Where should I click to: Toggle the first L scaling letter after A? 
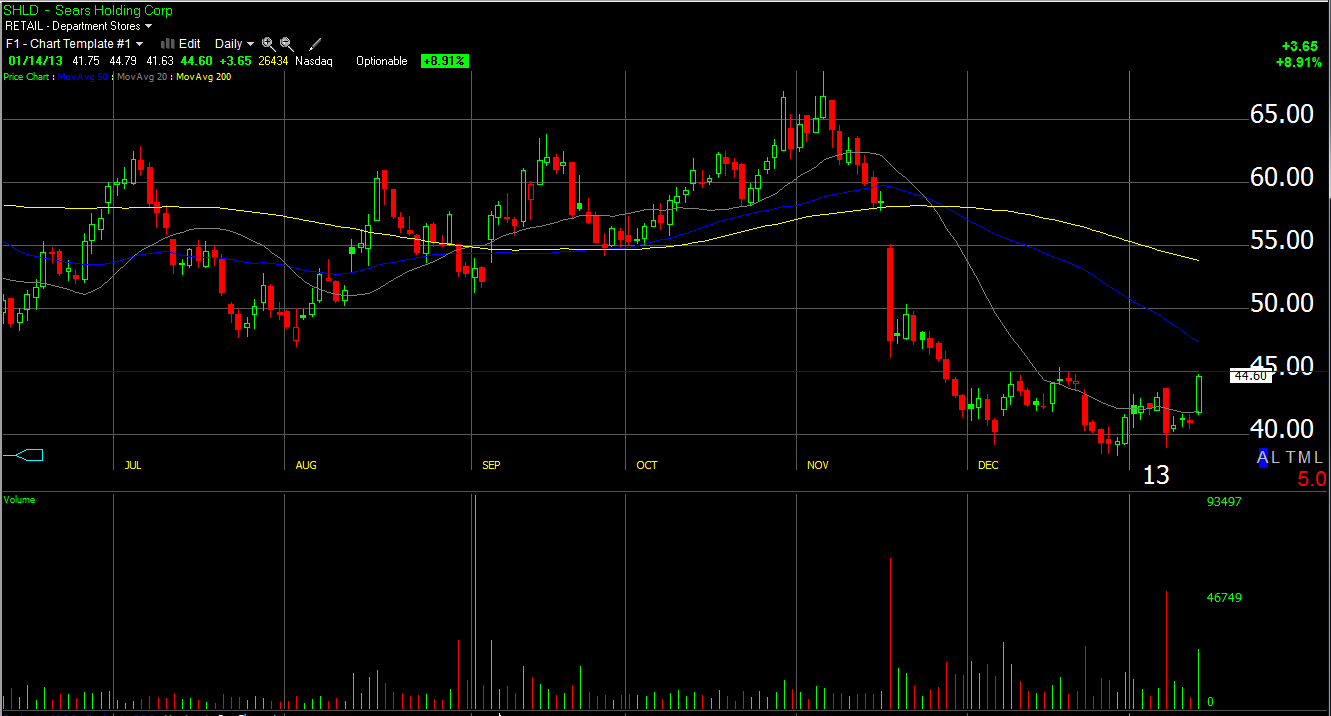(1276, 457)
